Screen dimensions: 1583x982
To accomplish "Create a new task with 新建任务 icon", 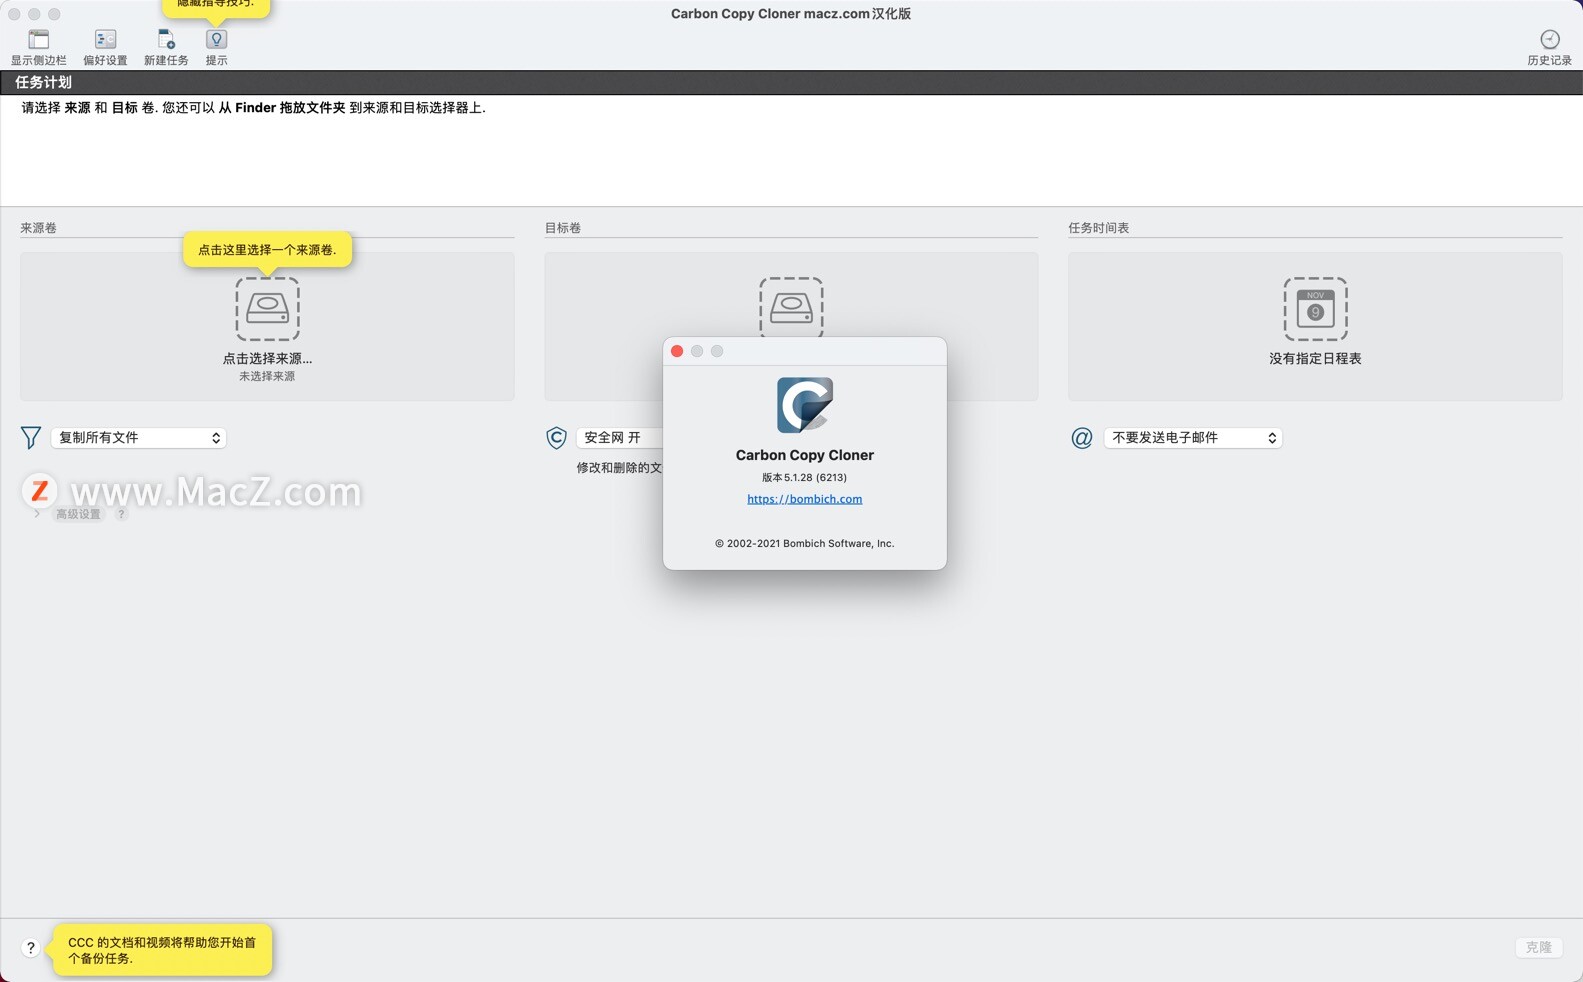I will pyautogui.click(x=166, y=40).
